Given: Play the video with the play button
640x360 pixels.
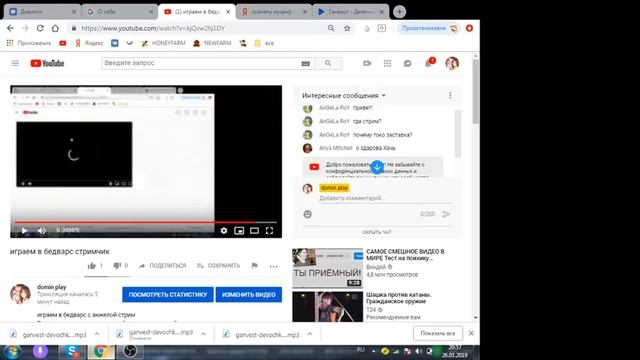Looking at the screenshot, I should pos(24,231).
